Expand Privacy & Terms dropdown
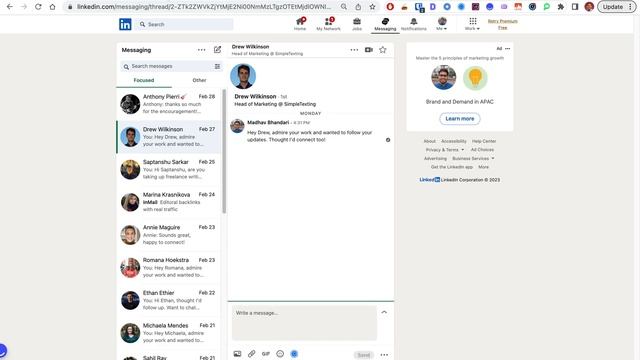640x360 pixels. (x=445, y=150)
